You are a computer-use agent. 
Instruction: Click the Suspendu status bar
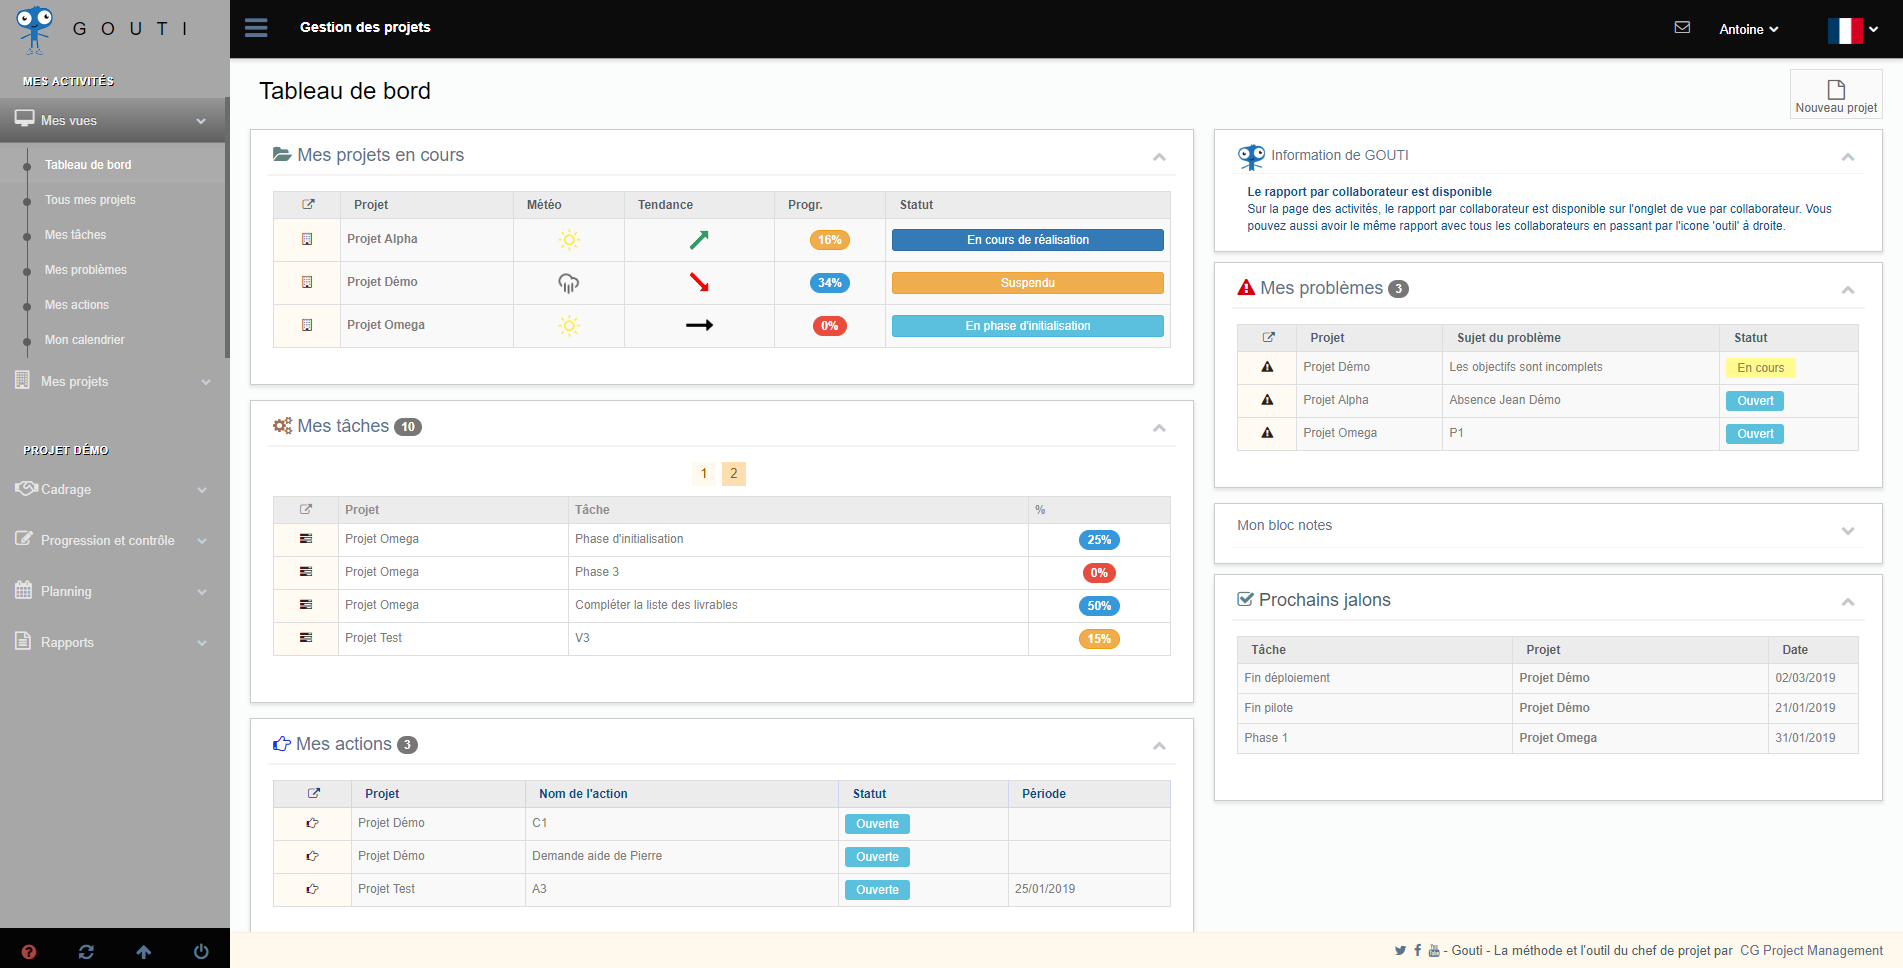[1028, 283]
